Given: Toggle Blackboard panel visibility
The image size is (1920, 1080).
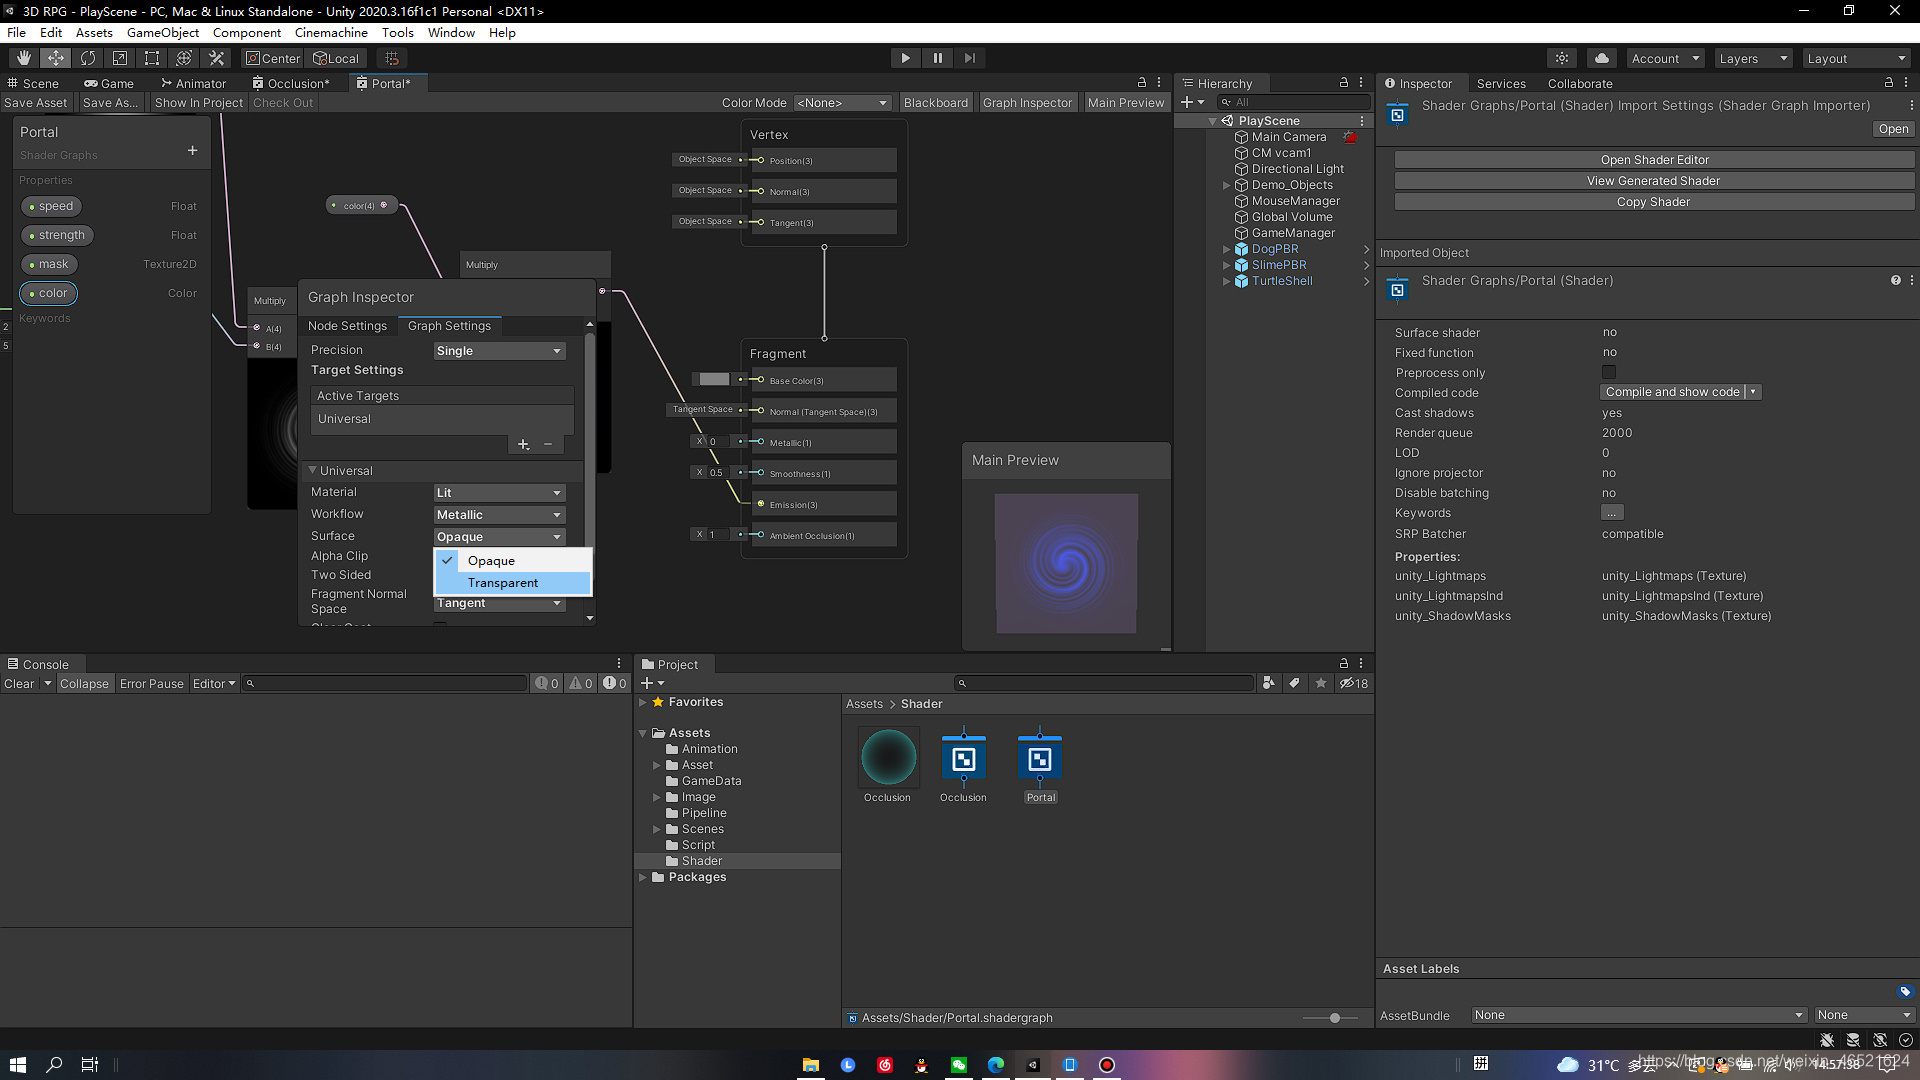Looking at the screenshot, I should pos(935,103).
